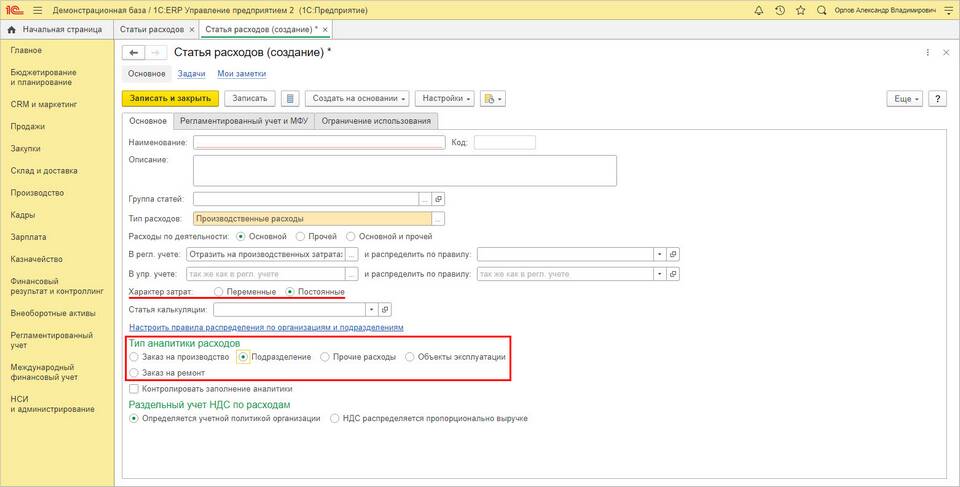Viewport: 960px width, 487px height.
Task: Open the Ограничение использования tab
Action: [376, 121]
